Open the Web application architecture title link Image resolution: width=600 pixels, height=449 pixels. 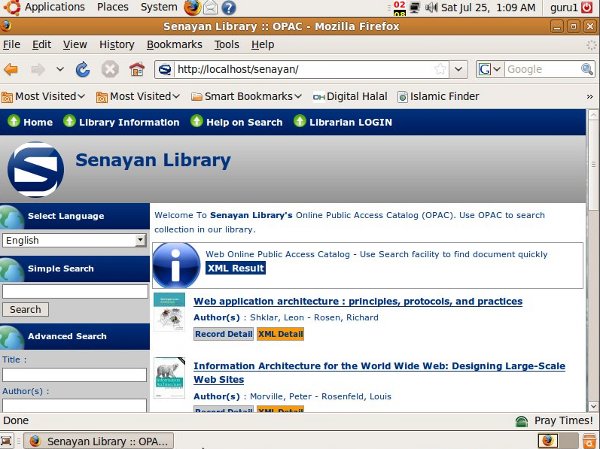pyautogui.click(x=358, y=302)
